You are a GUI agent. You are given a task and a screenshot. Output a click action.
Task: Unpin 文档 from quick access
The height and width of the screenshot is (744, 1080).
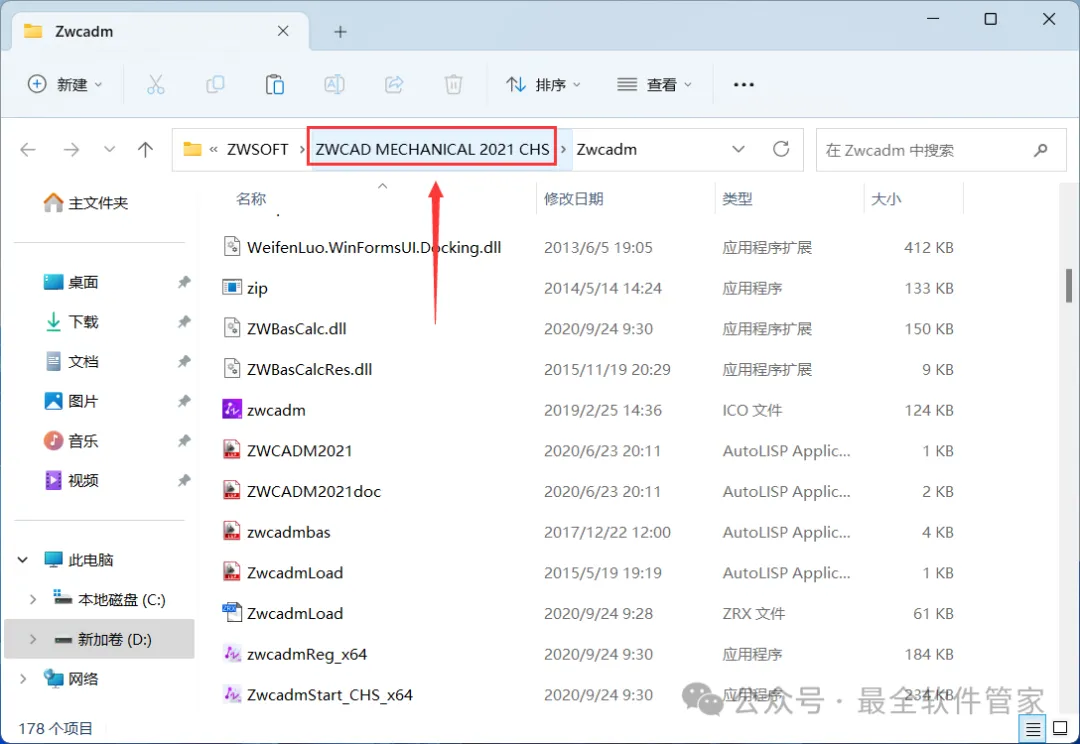[x=184, y=361]
